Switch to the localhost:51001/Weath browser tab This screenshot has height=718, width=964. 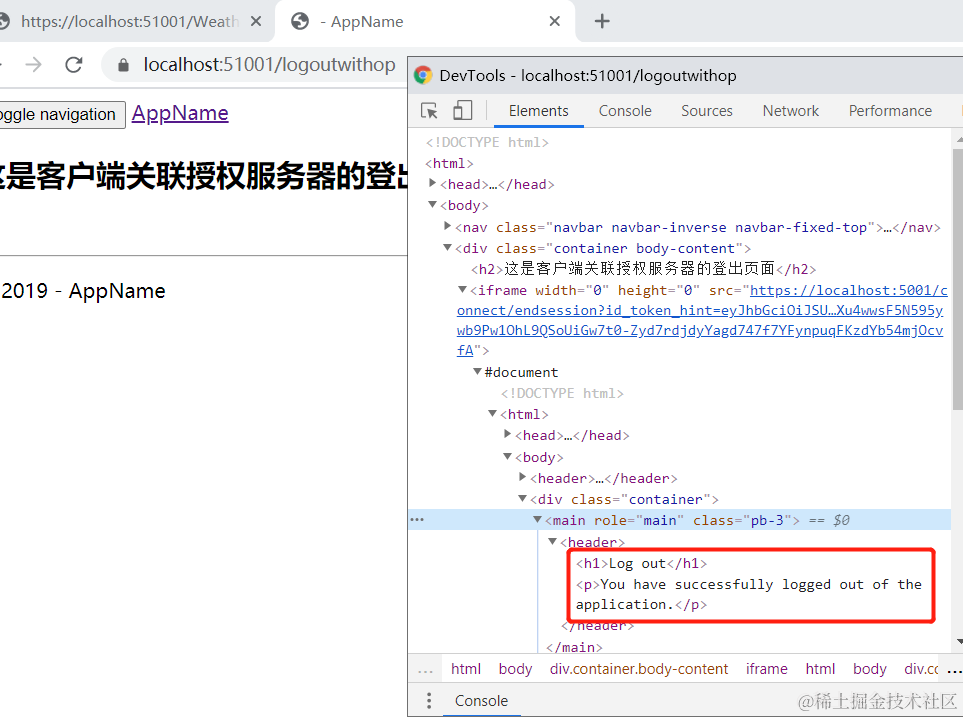click(129, 22)
